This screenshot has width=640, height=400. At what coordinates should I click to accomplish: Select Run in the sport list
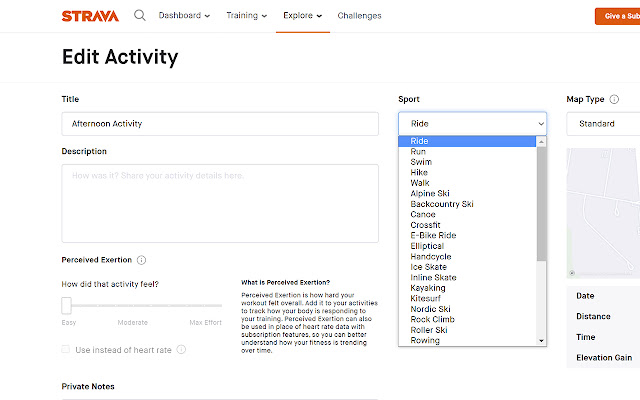click(467, 151)
